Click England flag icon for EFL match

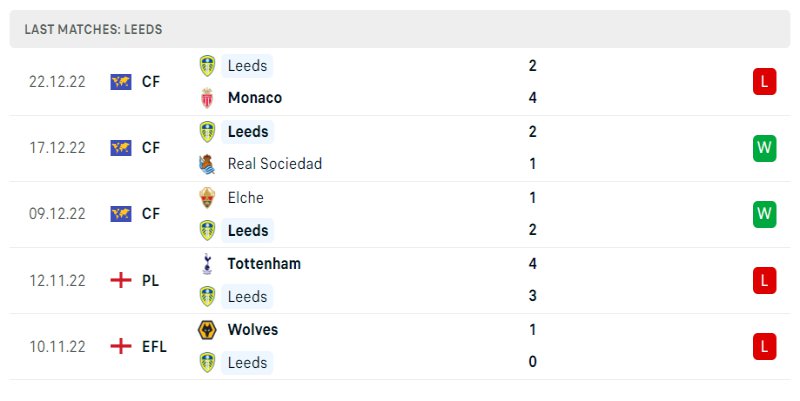[x=121, y=346]
